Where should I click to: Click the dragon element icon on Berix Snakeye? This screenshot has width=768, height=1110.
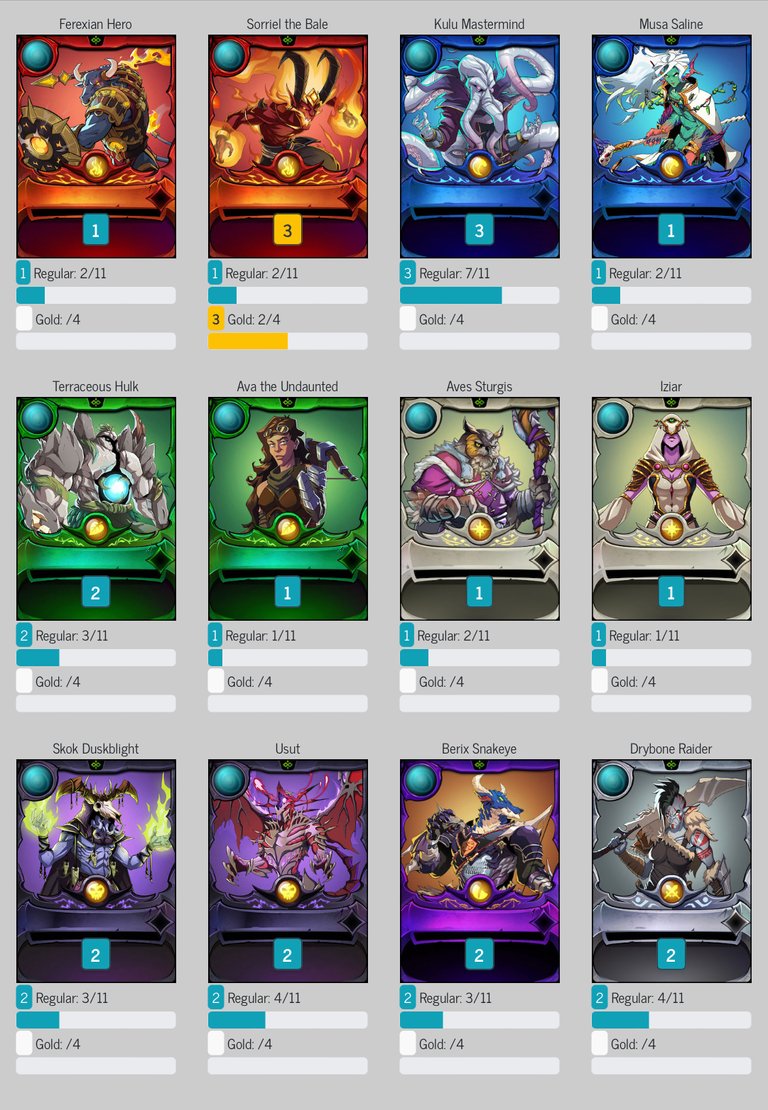(479, 891)
